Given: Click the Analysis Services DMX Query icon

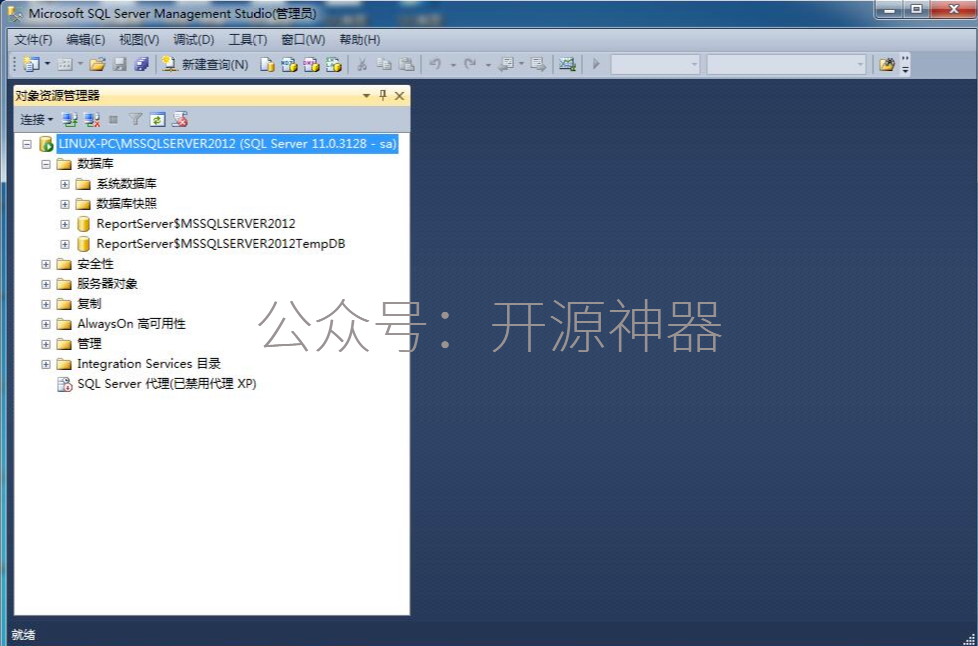Looking at the screenshot, I should (x=311, y=64).
